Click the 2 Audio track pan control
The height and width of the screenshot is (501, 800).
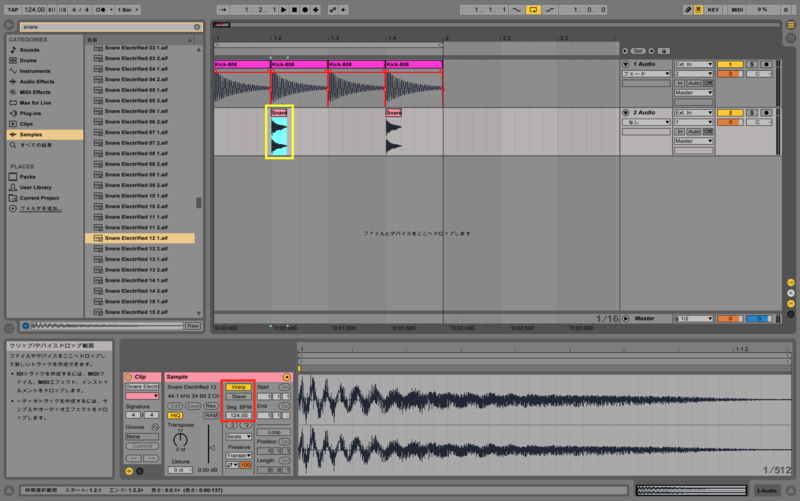tap(758, 122)
